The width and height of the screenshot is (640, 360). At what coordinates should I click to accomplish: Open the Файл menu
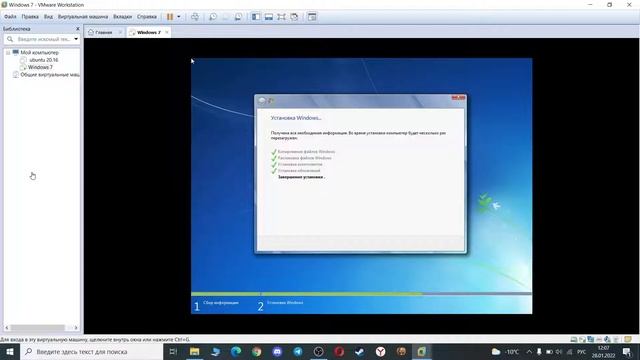10,17
